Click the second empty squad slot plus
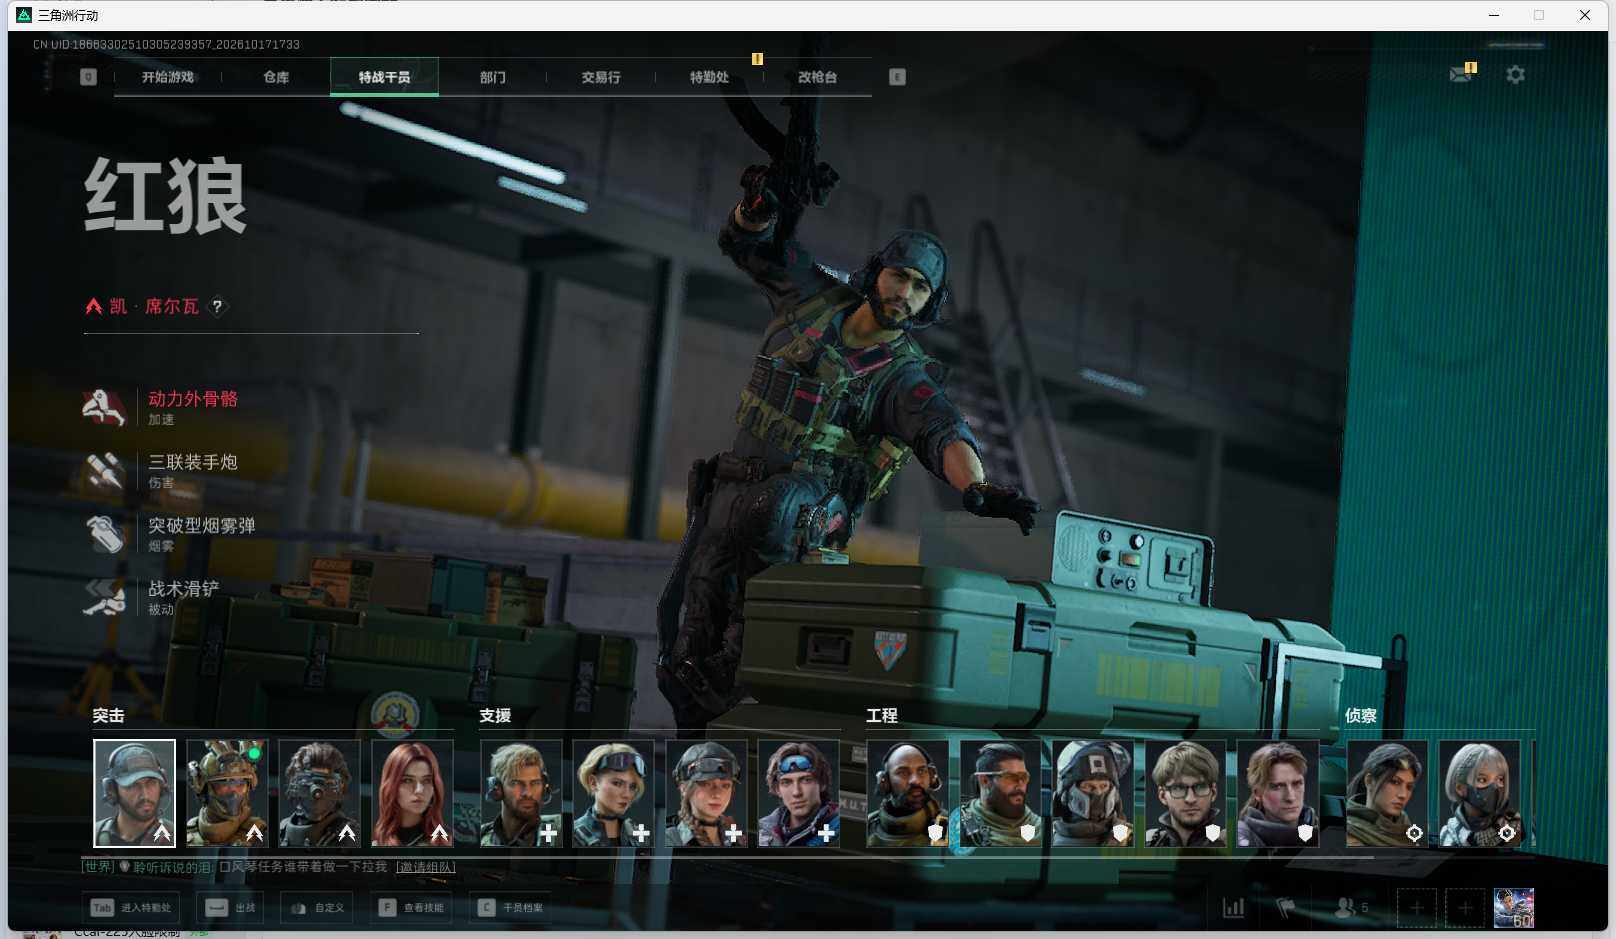The height and width of the screenshot is (939, 1616). tap(1465, 908)
